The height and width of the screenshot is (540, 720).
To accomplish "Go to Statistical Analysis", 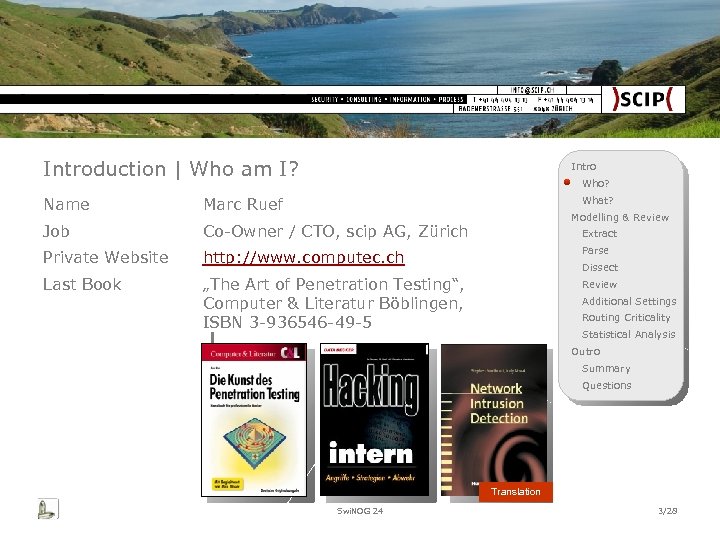I will click(628, 334).
